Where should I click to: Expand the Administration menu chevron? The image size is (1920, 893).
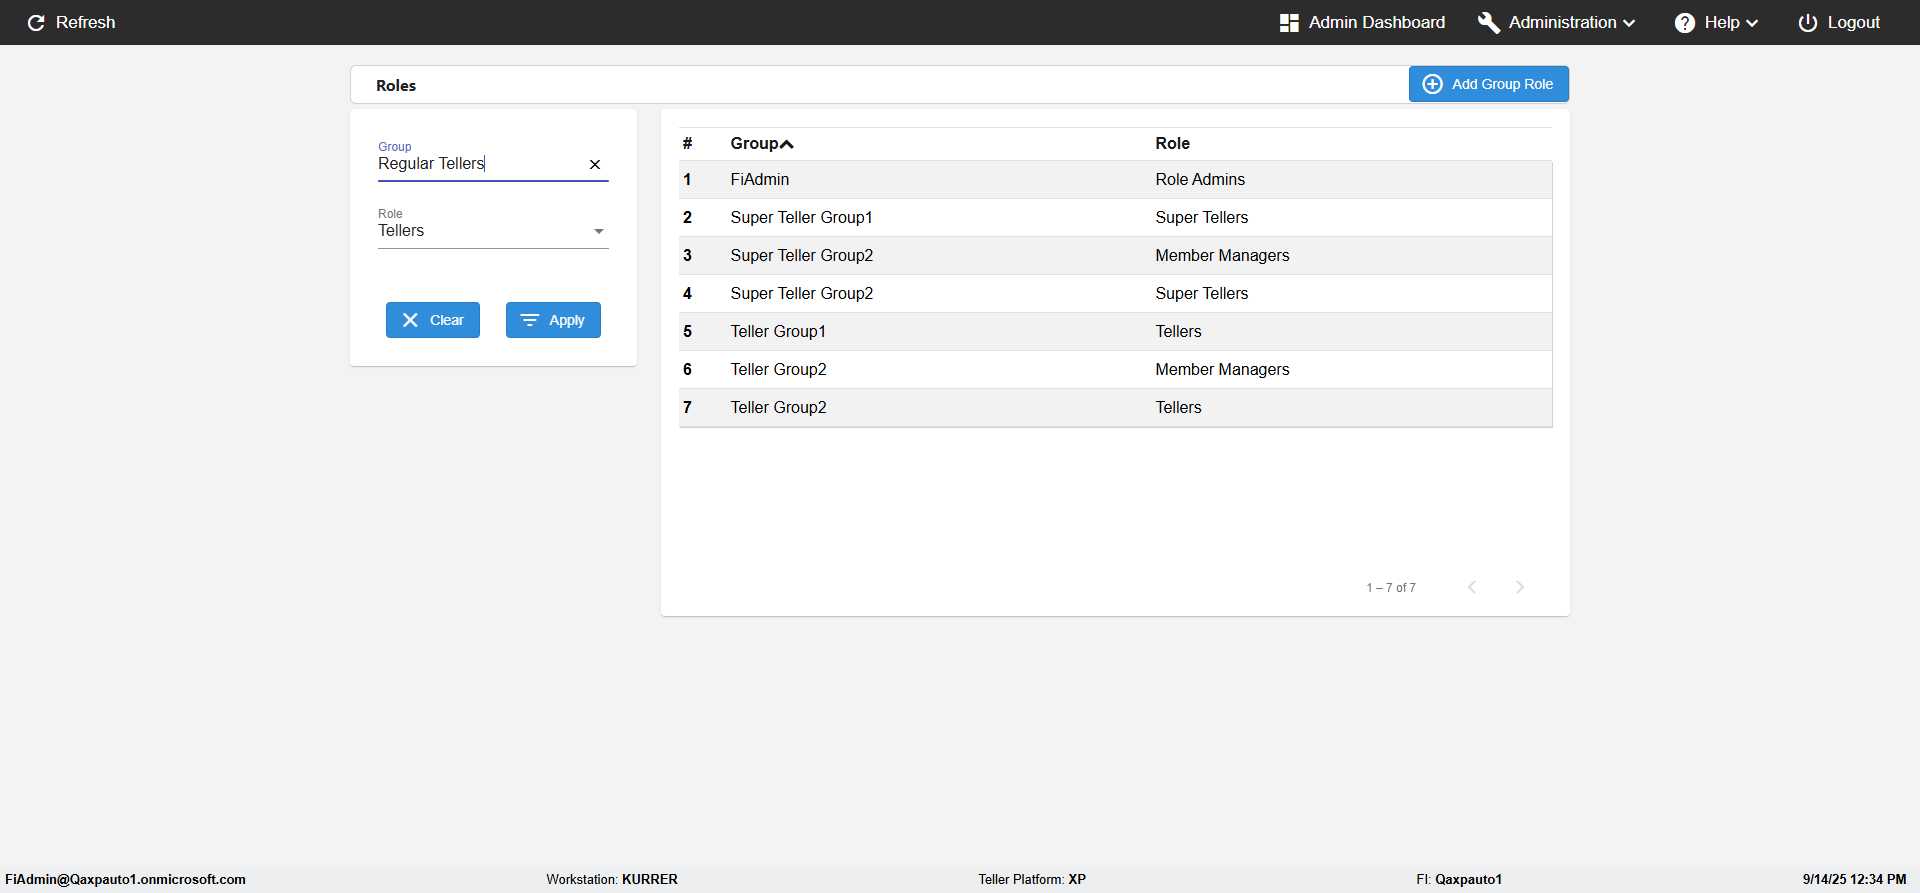coord(1629,23)
